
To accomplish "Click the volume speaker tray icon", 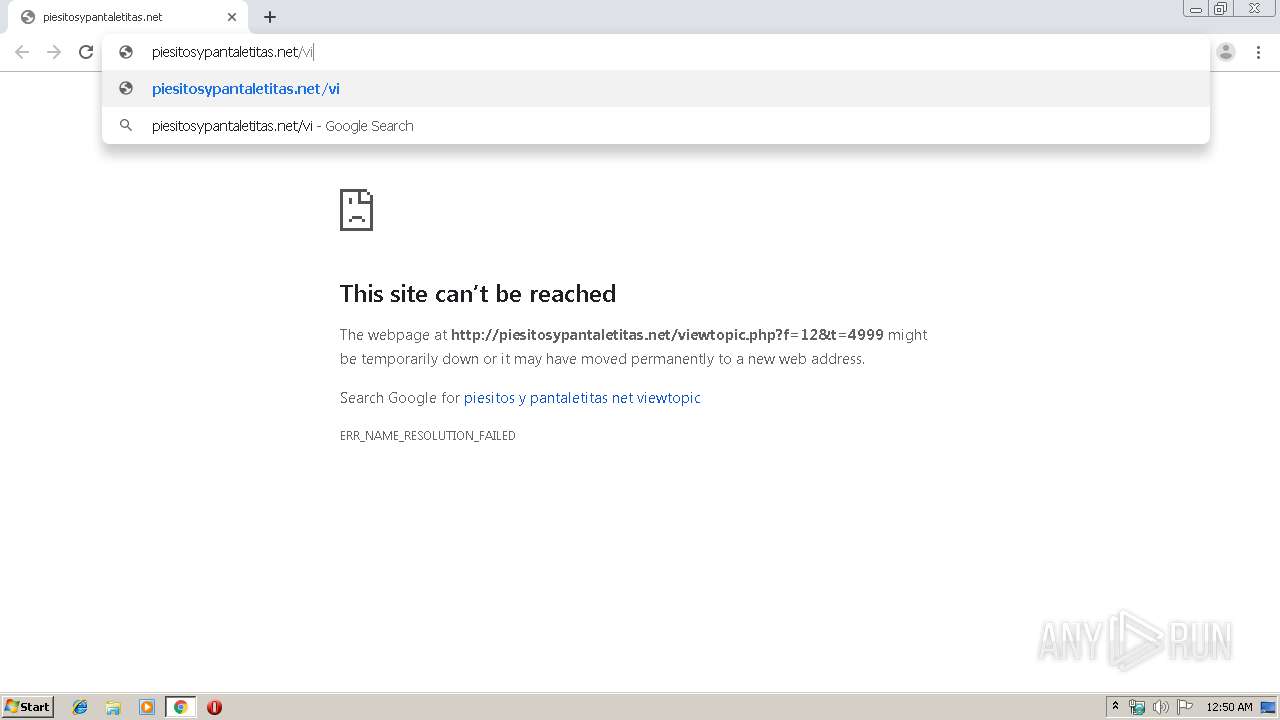I will (x=1161, y=707).
